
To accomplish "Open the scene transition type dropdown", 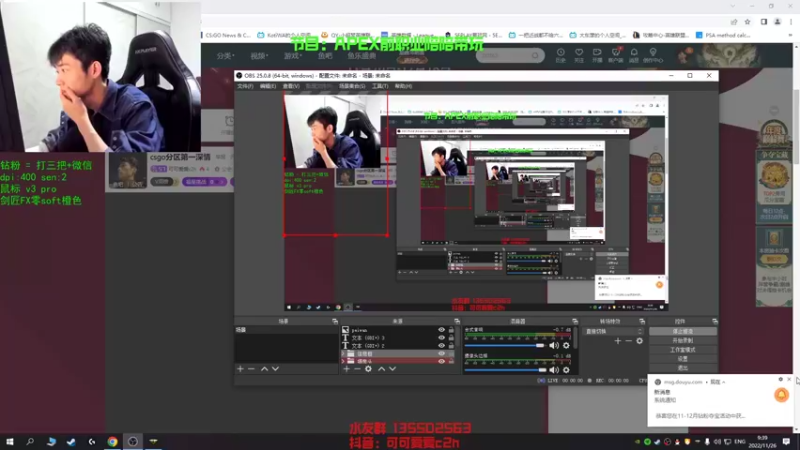I will [614, 331].
